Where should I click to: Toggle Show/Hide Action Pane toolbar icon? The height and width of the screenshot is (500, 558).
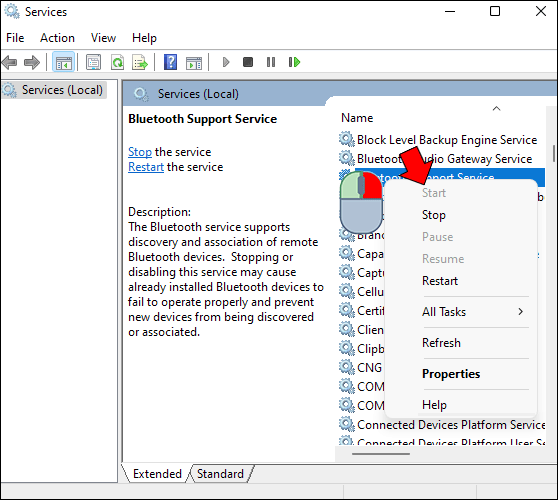coord(194,63)
